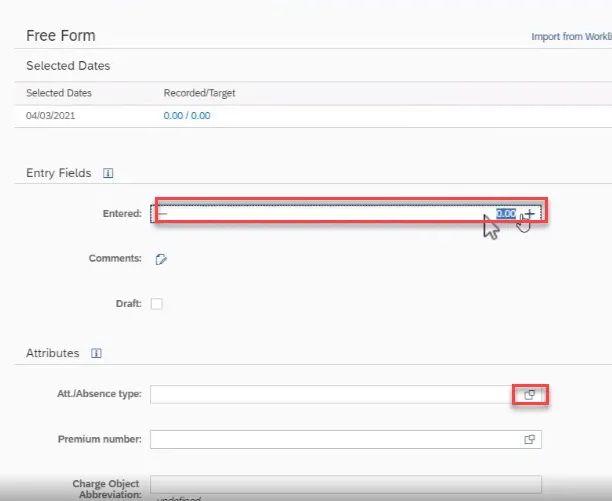Open value help for Att./Absence type
This screenshot has height=501, width=612.
[530, 394]
